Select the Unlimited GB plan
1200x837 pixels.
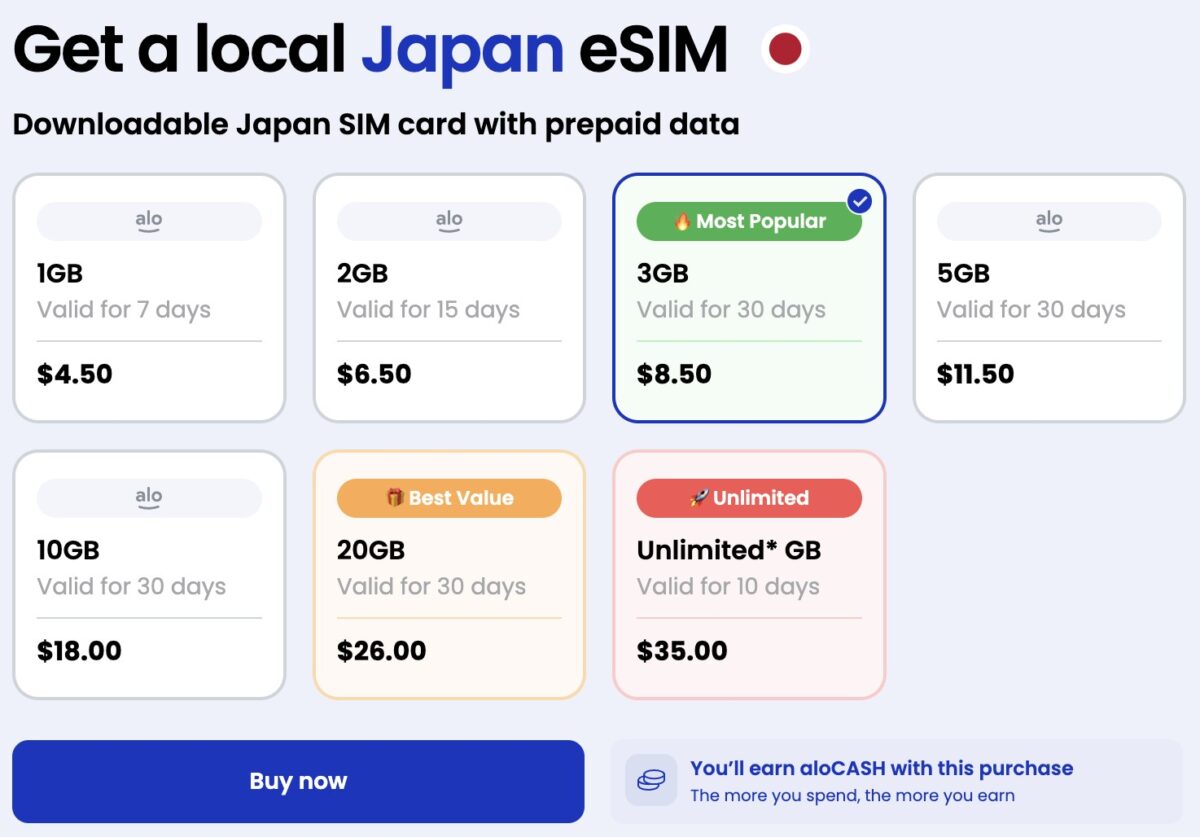click(x=748, y=573)
